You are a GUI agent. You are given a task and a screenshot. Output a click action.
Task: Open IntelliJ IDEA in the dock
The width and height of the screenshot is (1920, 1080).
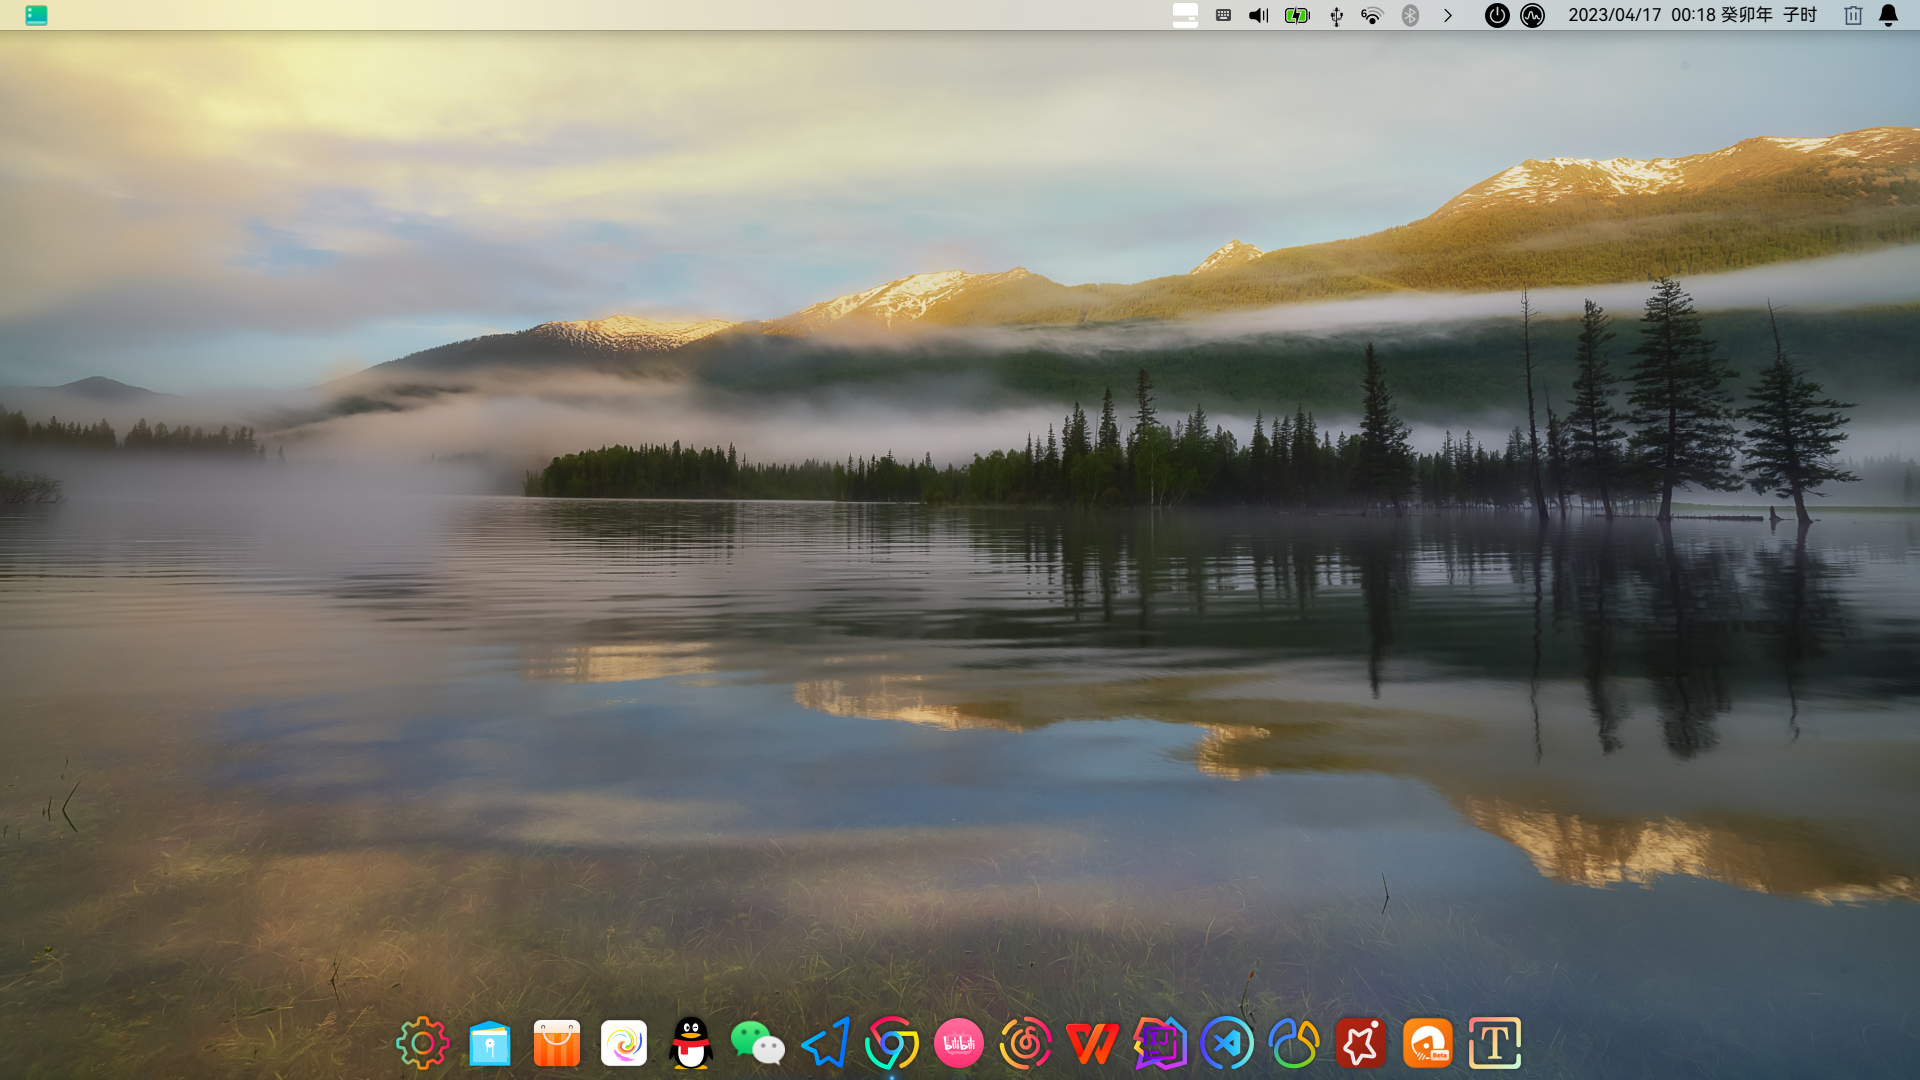pyautogui.click(x=1160, y=1043)
